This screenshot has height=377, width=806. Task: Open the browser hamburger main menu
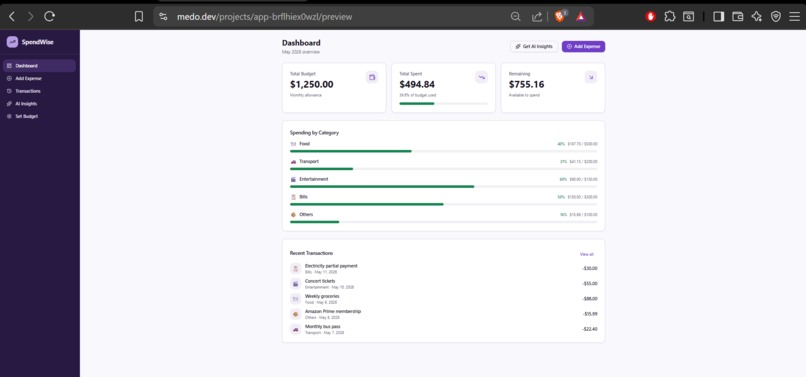[x=794, y=16]
